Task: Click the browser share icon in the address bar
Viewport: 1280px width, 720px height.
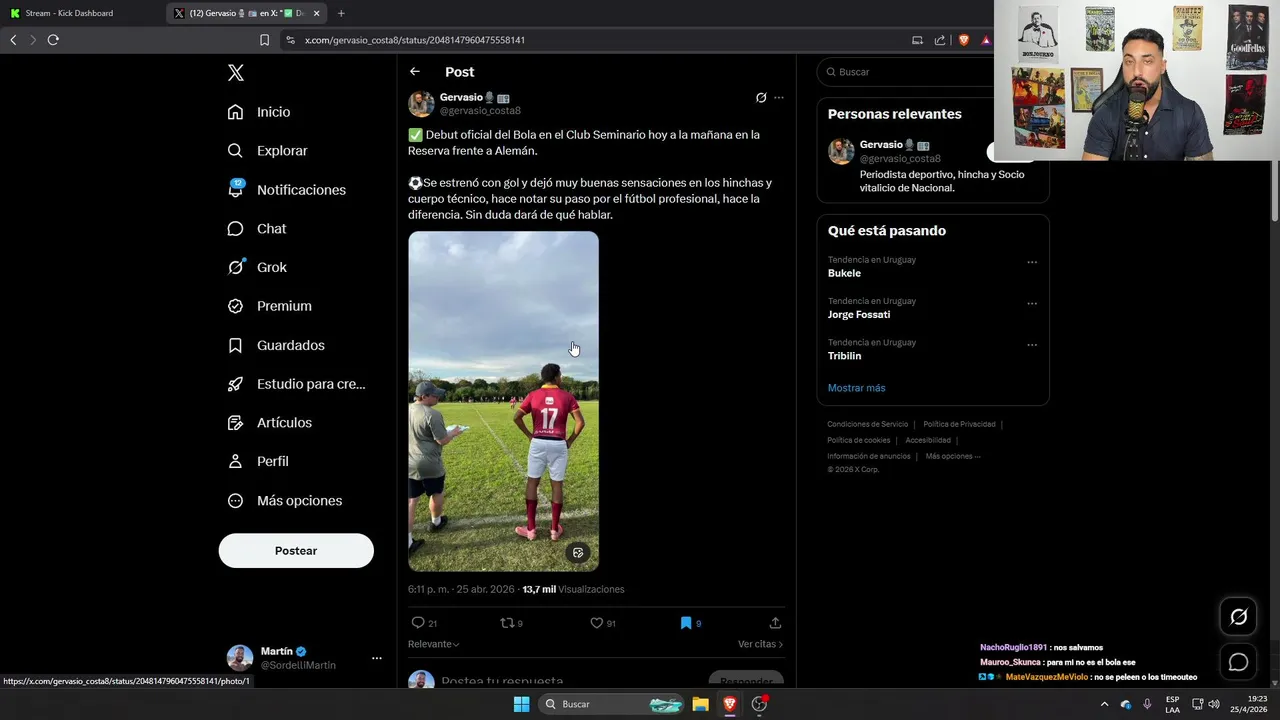Action: coord(940,40)
